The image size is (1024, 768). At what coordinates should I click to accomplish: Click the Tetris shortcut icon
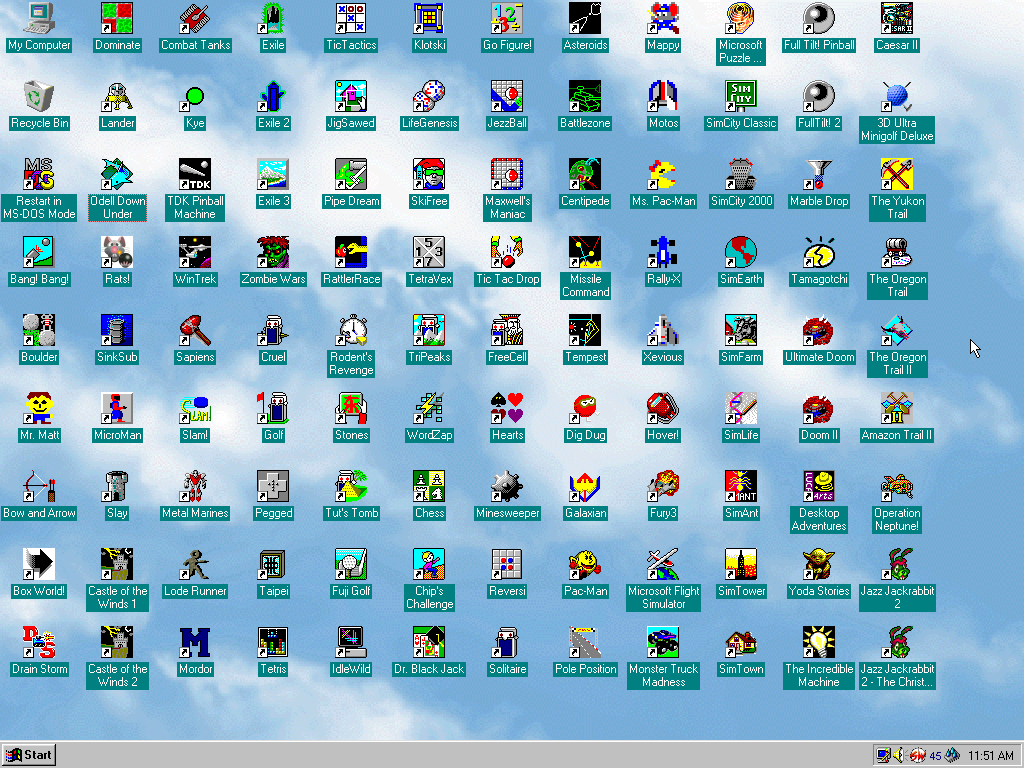(273, 641)
